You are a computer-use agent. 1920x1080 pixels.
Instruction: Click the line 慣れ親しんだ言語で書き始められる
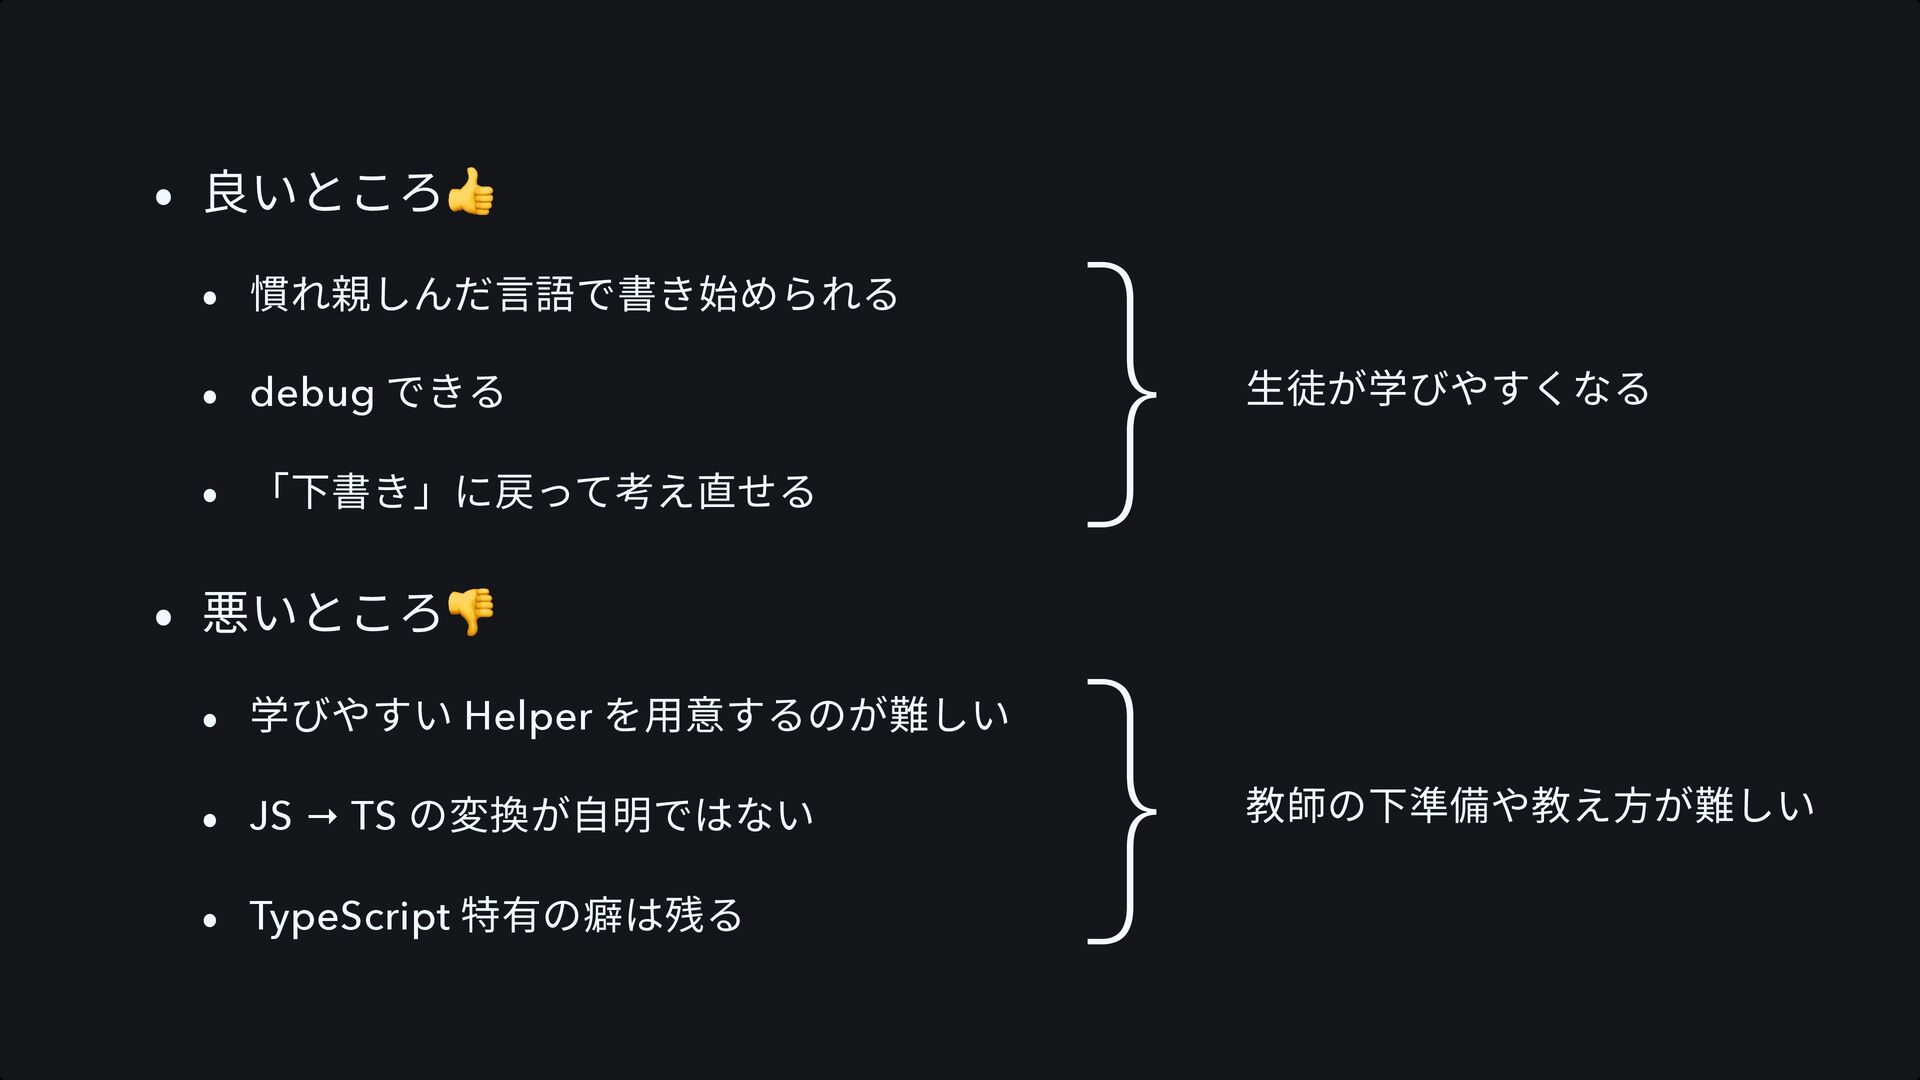[574, 294]
